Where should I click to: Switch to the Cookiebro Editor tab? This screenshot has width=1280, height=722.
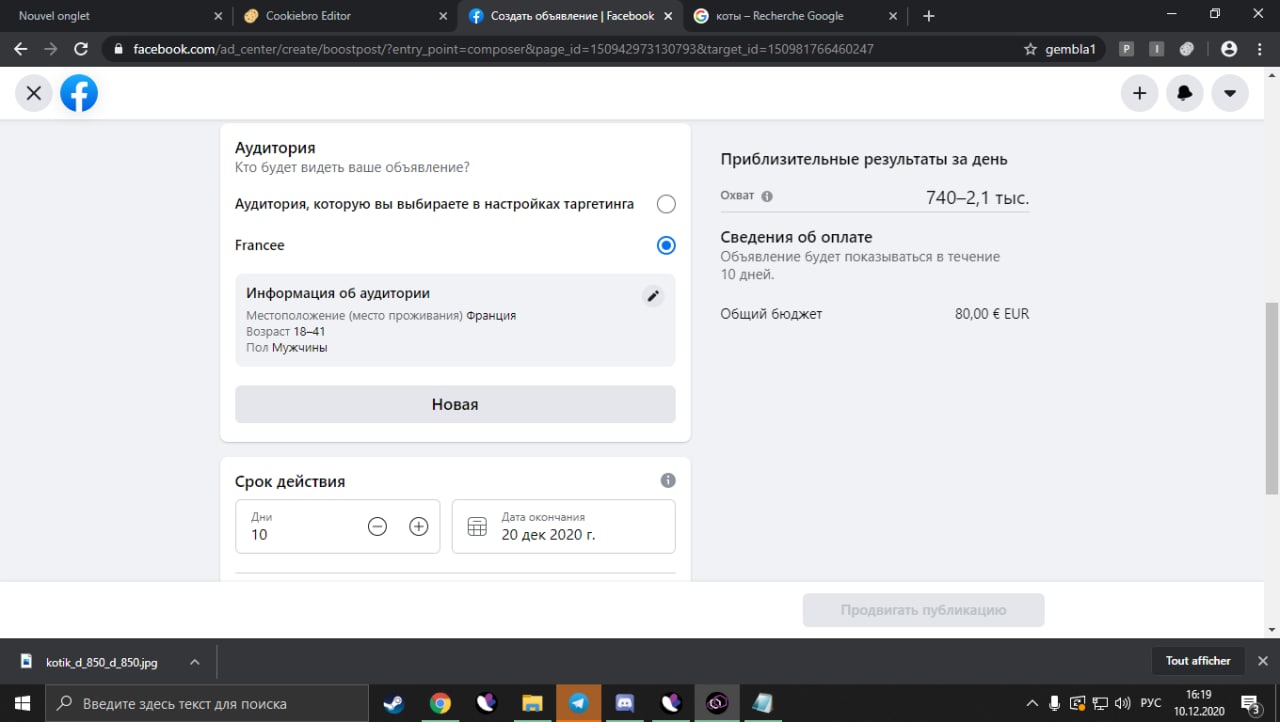[x=343, y=16]
